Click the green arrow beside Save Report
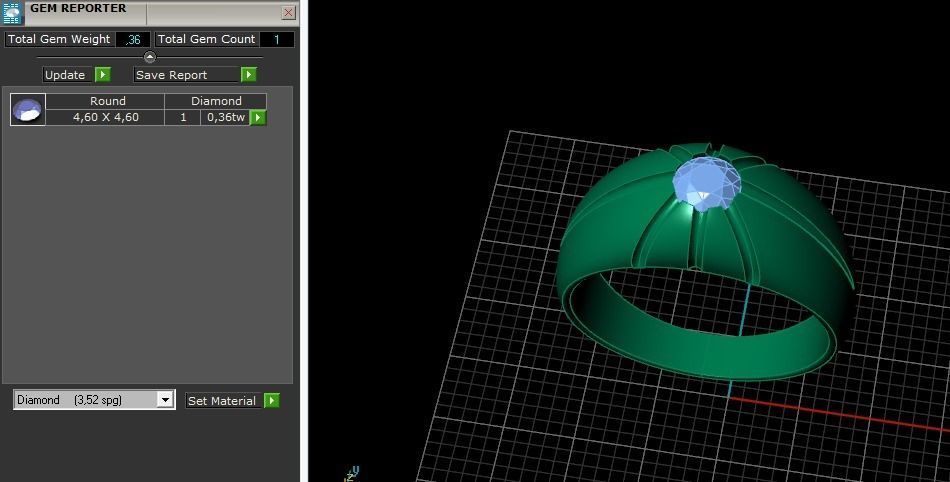 [x=248, y=74]
